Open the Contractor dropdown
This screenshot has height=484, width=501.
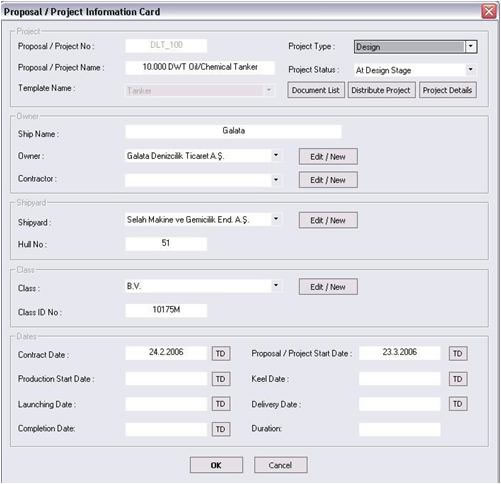[276, 180]
